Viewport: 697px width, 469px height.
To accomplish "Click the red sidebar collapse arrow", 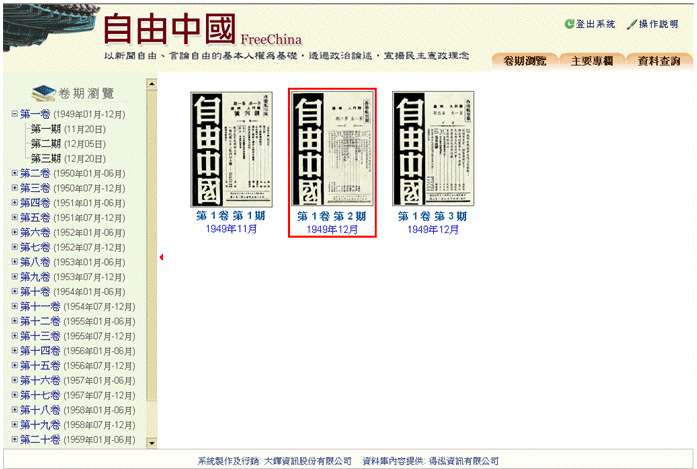I will 161,258.
